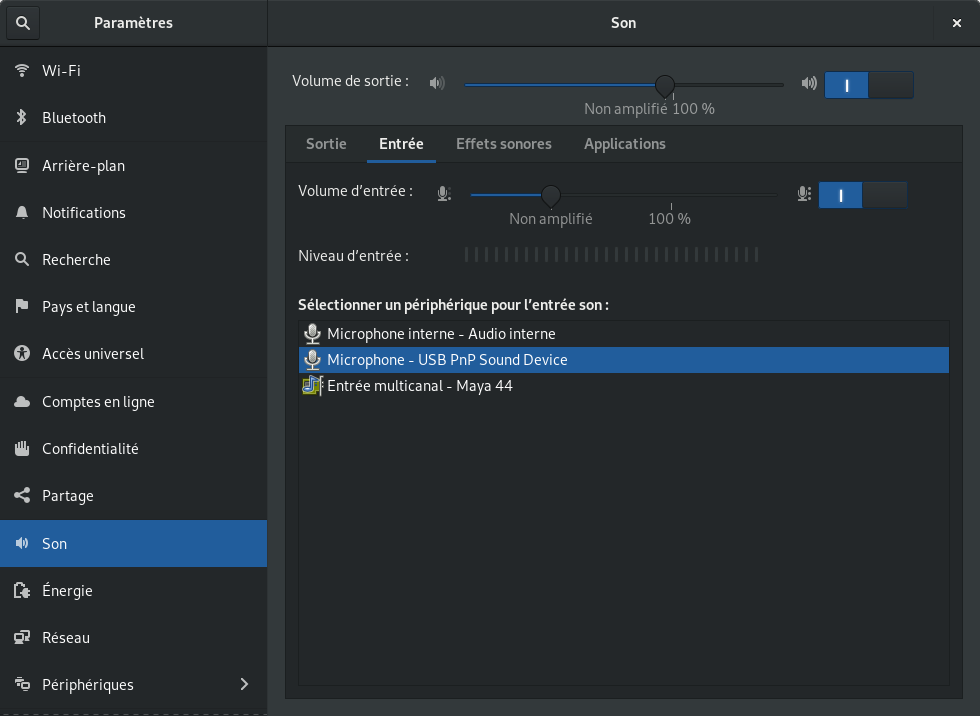Click the Énergie battery icon
This screenshot has height=716, width=980.
point(22,591)
